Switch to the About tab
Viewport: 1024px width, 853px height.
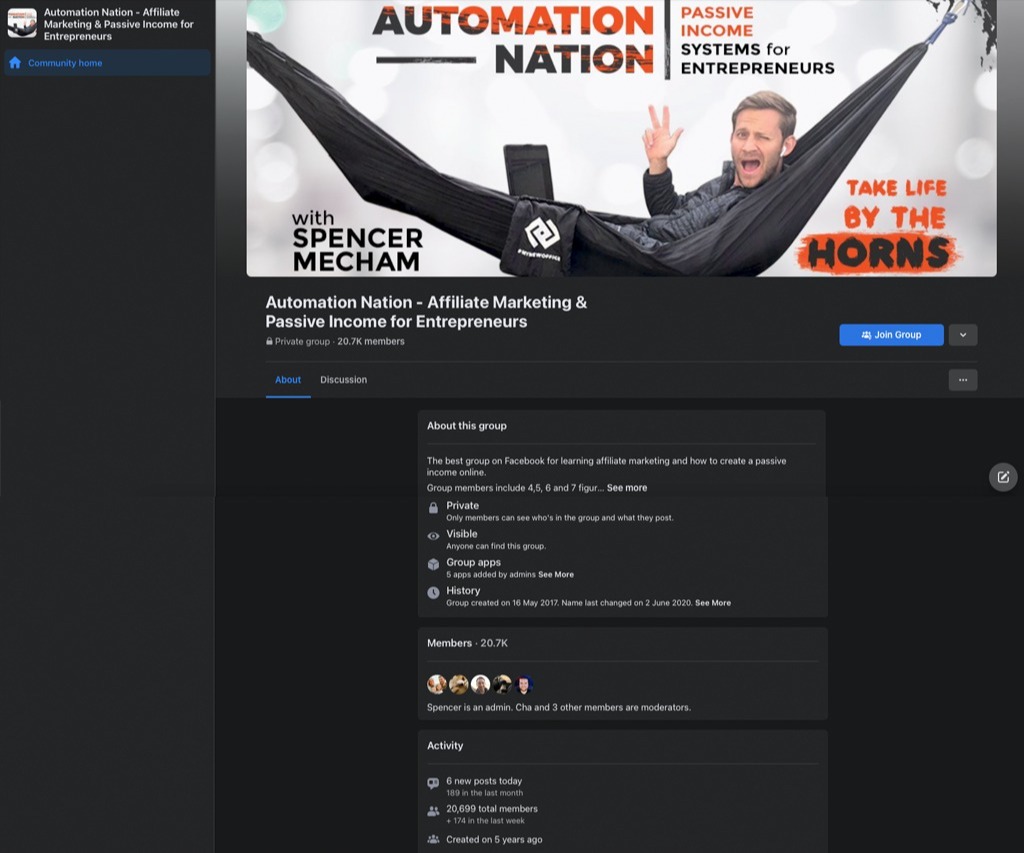pos(288,380)
